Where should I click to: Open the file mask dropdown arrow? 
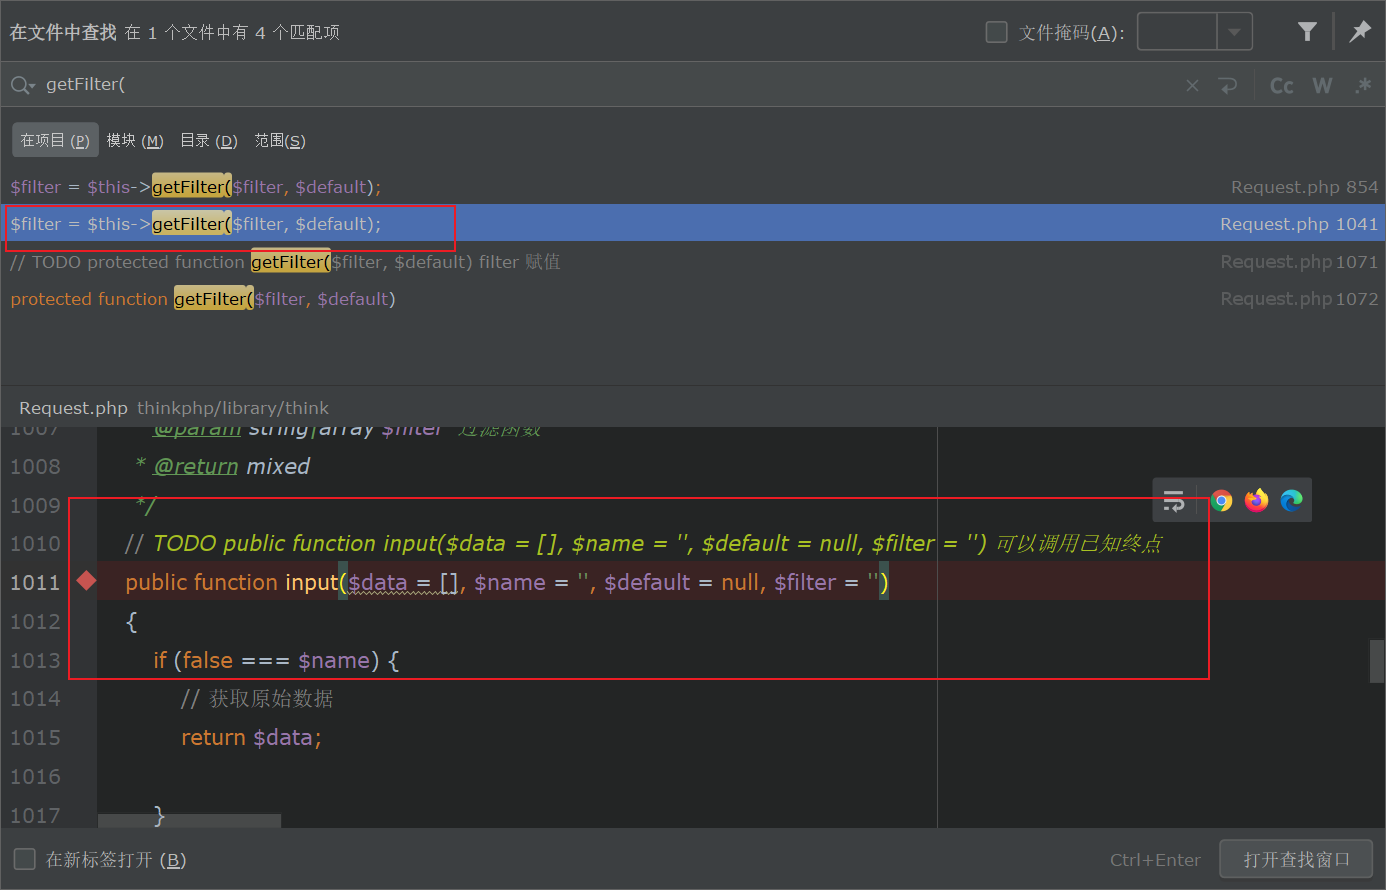click(1234, 32)
